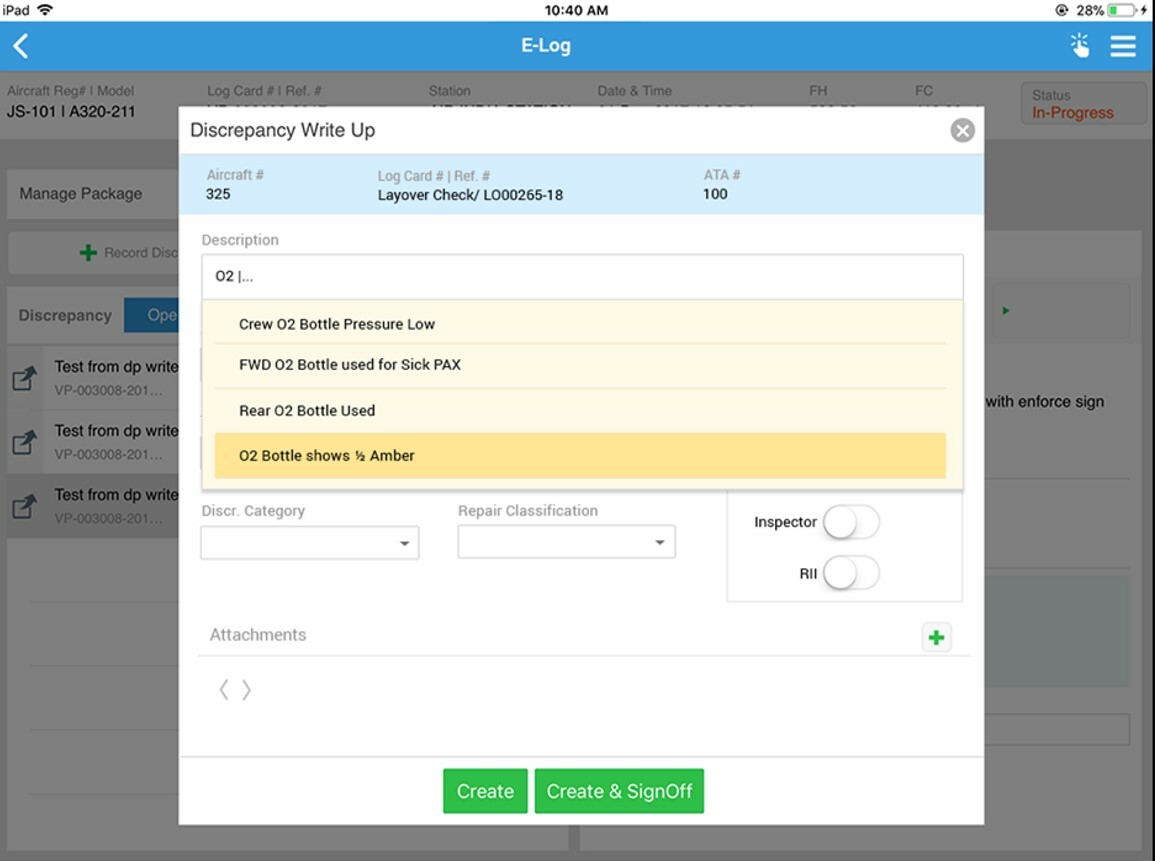Enable the Inspector toggle

coord(851,522)
